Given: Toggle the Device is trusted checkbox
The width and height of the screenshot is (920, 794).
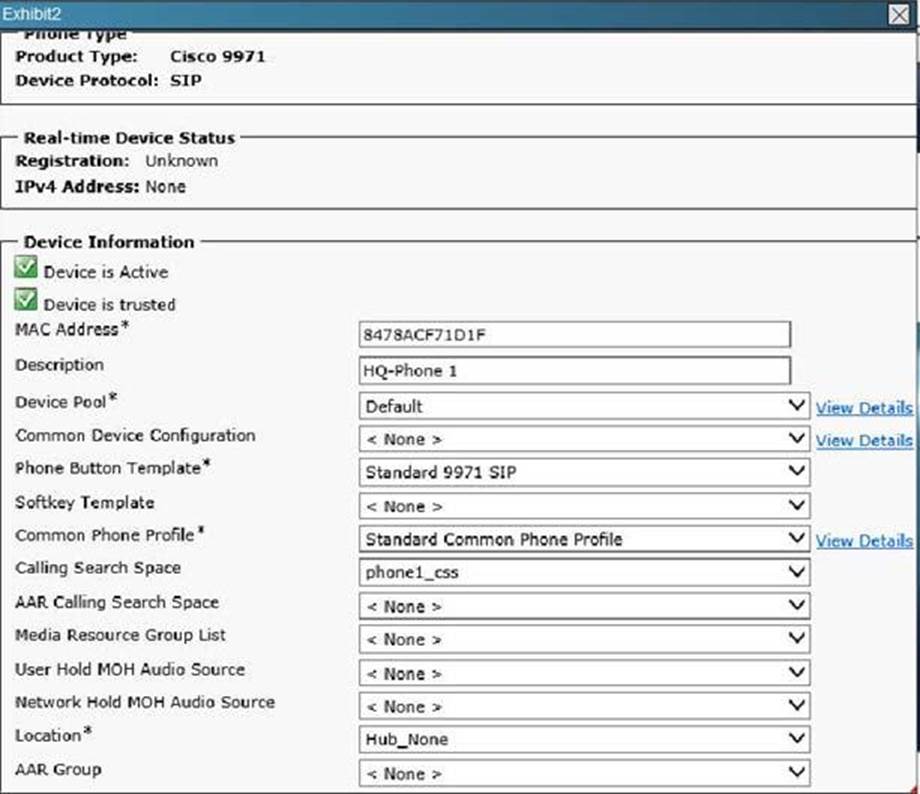Looking at the screenshot, I should tap(27, 301).
